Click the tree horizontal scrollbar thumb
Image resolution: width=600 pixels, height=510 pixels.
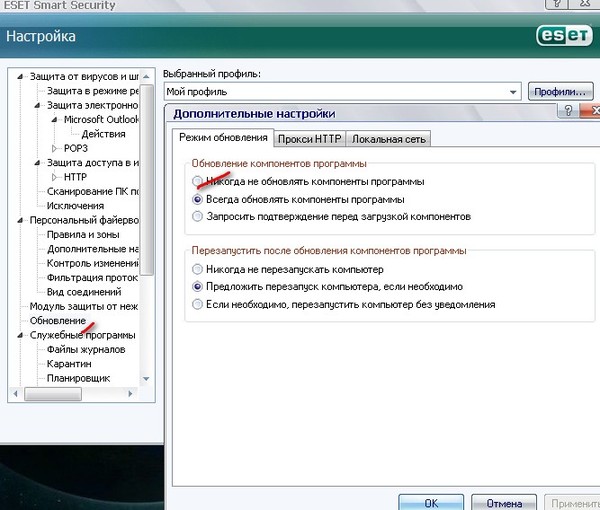[x=53, y=394]
